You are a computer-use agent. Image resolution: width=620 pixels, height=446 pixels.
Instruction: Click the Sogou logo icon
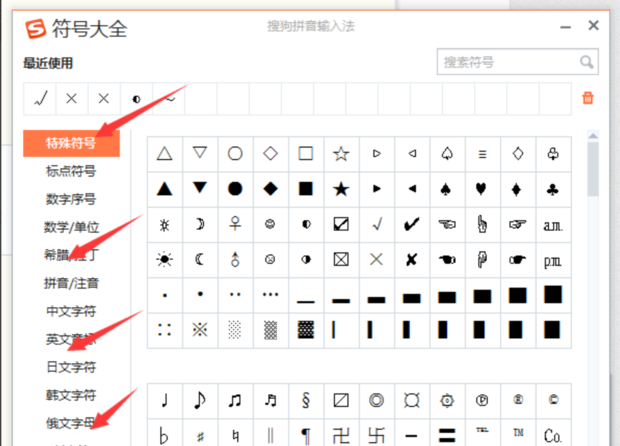(x=36, y=29)
